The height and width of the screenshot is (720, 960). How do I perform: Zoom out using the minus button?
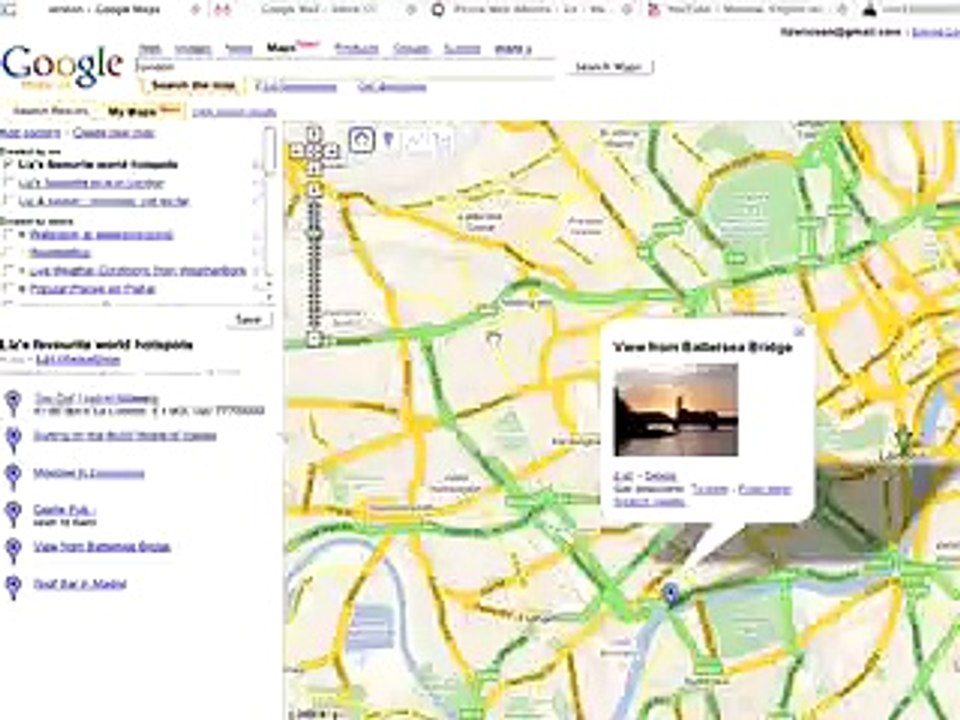coord(314,339)
